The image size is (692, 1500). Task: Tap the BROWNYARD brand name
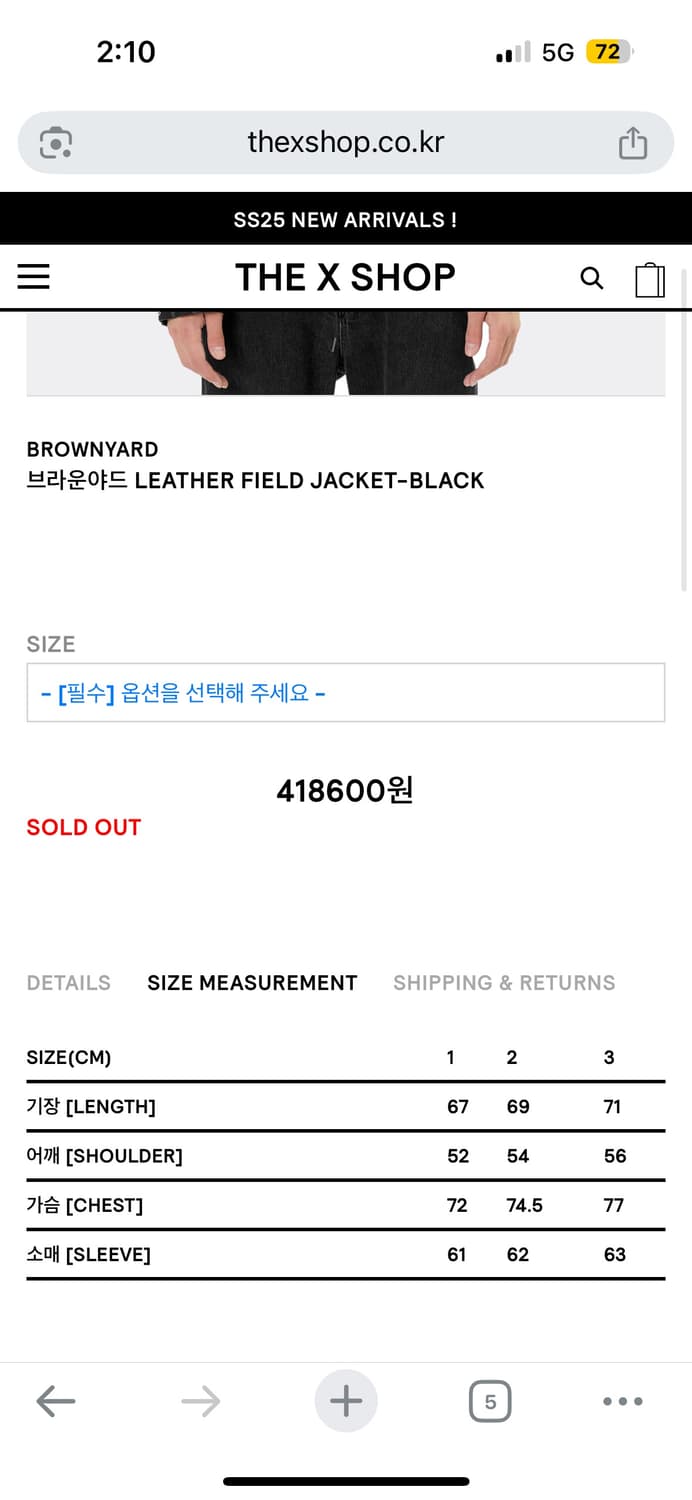pos(92,449)
